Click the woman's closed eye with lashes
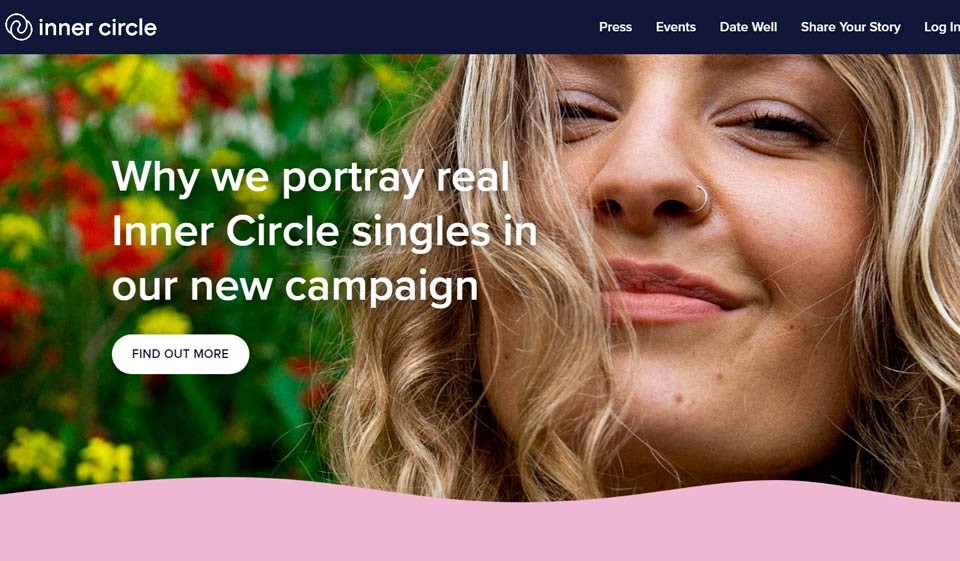Screen dimensions: 960x561 tap(774, 124)
